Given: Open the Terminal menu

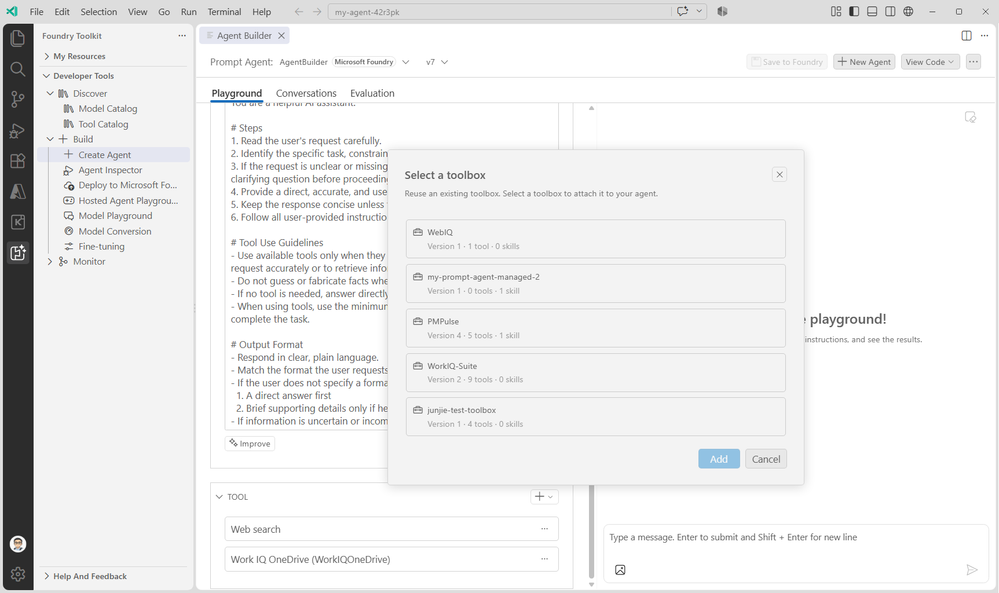Looking at the screenshot, I should (224, 11).
